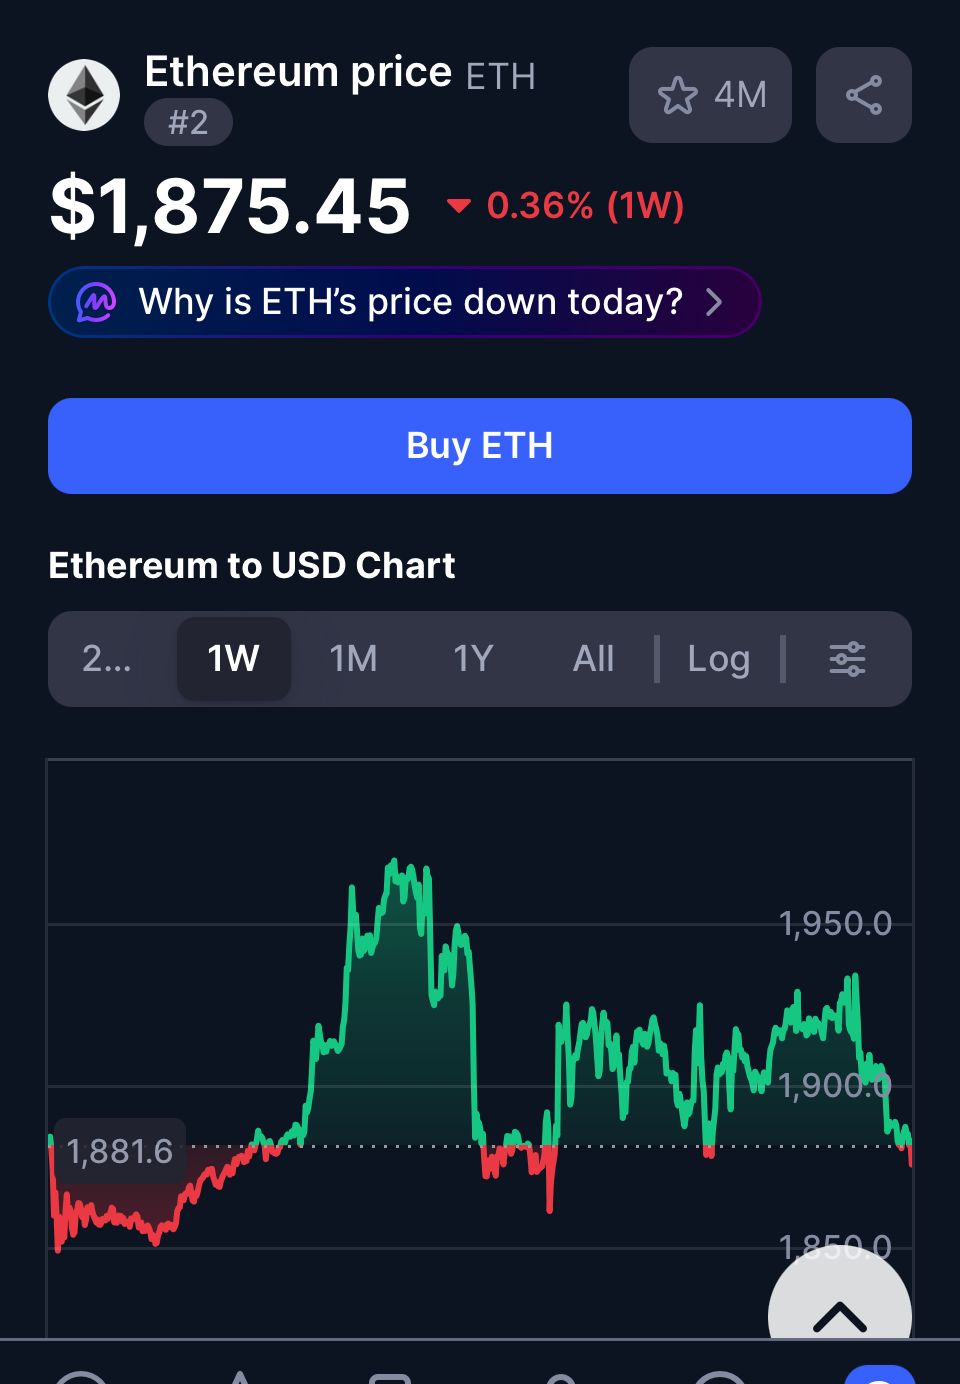The width and height of the screenshot is (960, 1384).
Task: Click the Buy ETH button
Action: coord(480,446)
